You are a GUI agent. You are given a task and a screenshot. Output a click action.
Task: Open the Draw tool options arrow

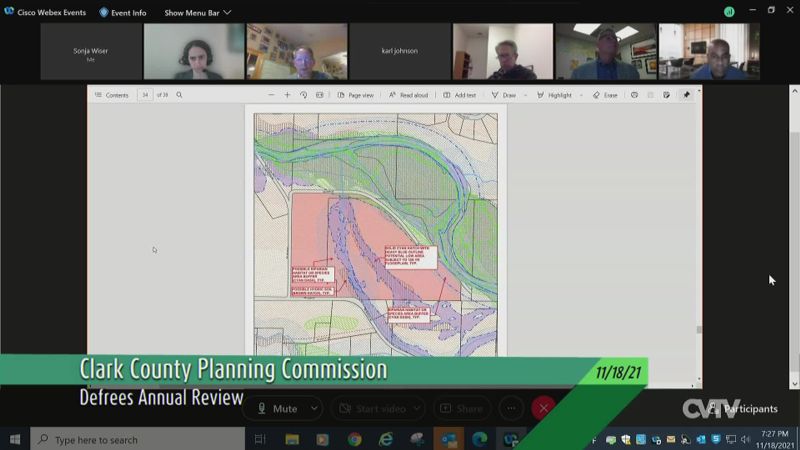(526, 95)
